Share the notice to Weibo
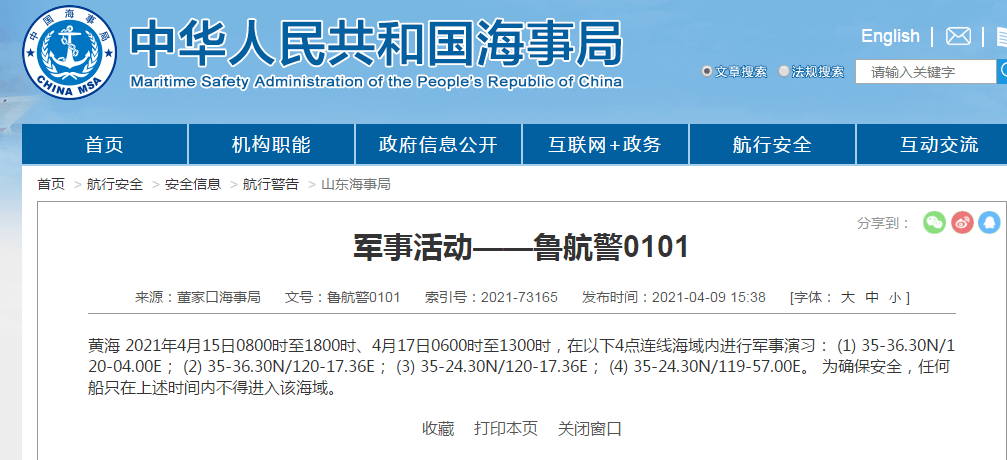 tap(962, 222)
